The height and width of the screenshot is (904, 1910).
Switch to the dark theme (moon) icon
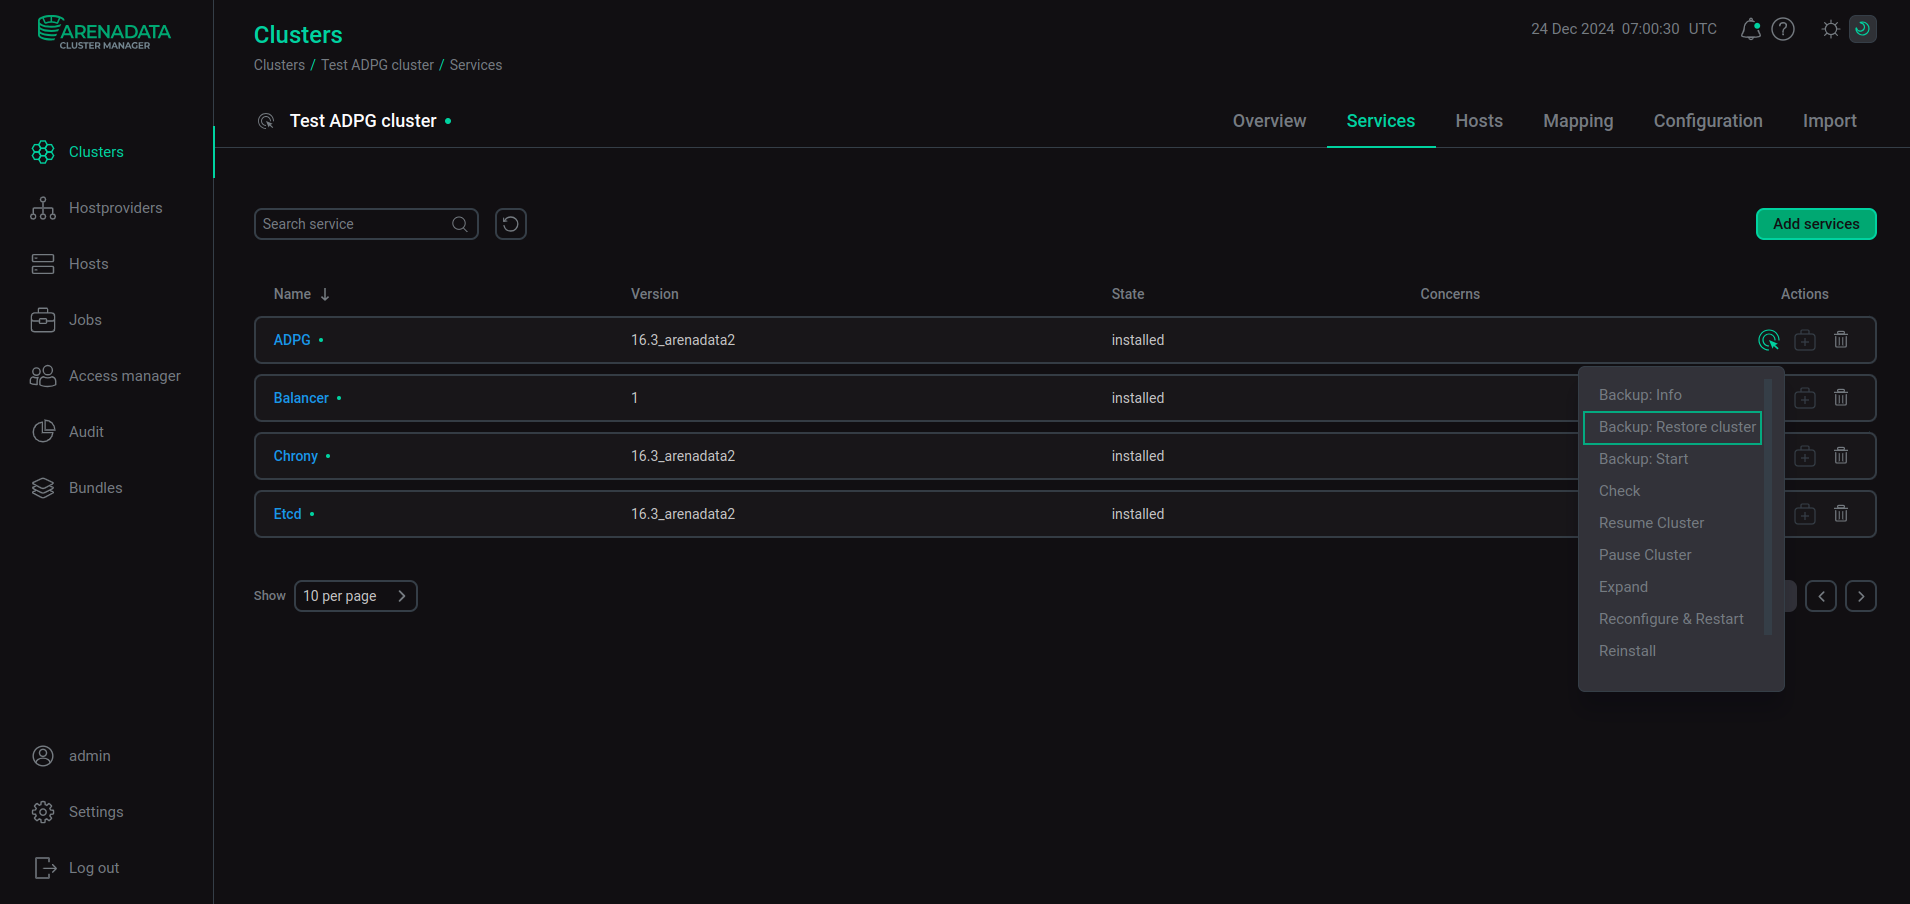click(x=1863, y=29)
